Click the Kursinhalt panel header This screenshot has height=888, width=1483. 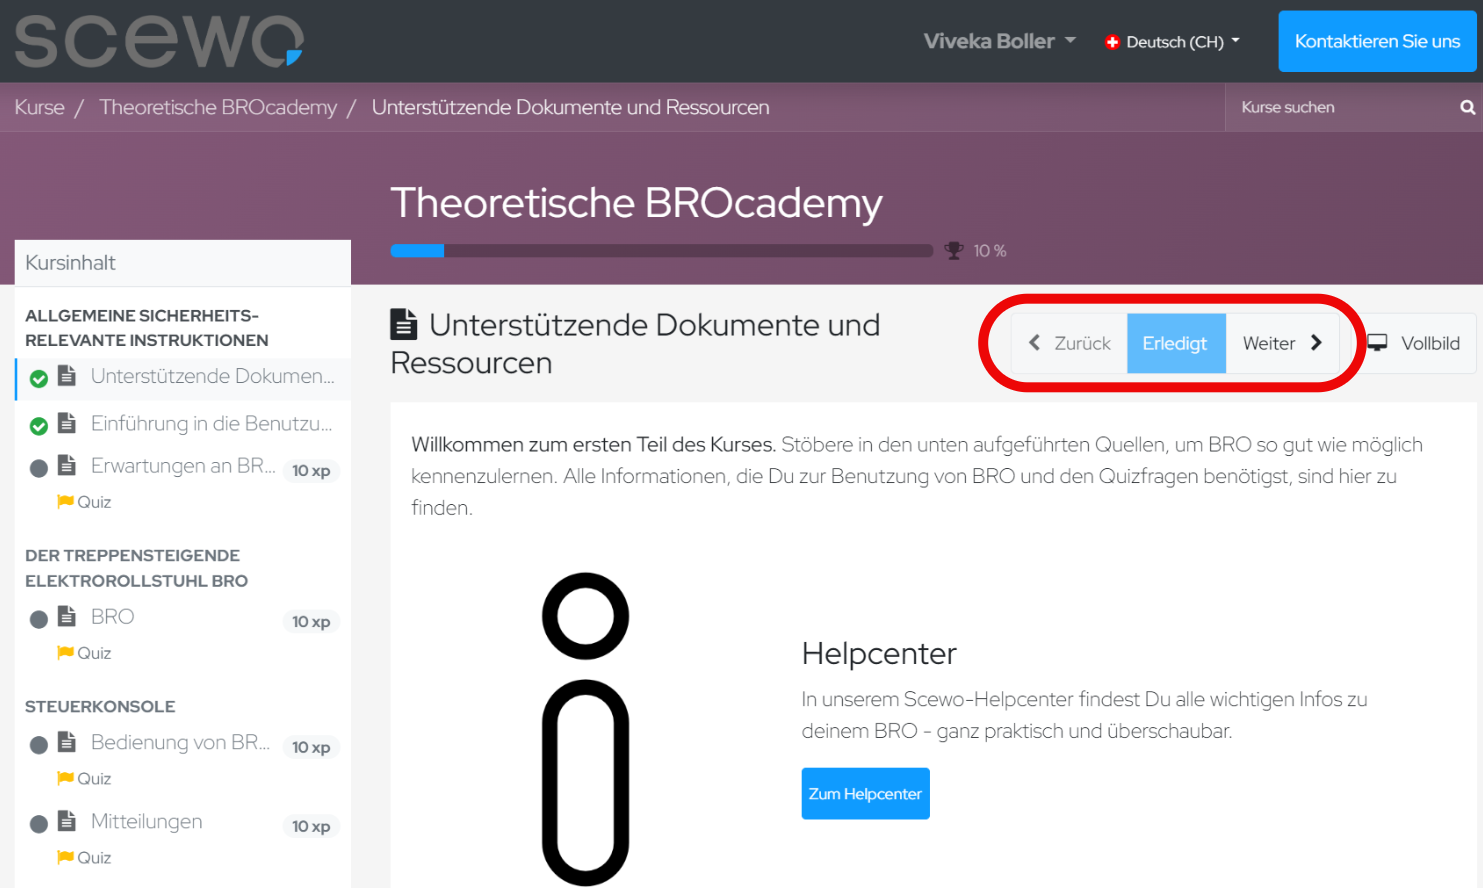183,263
